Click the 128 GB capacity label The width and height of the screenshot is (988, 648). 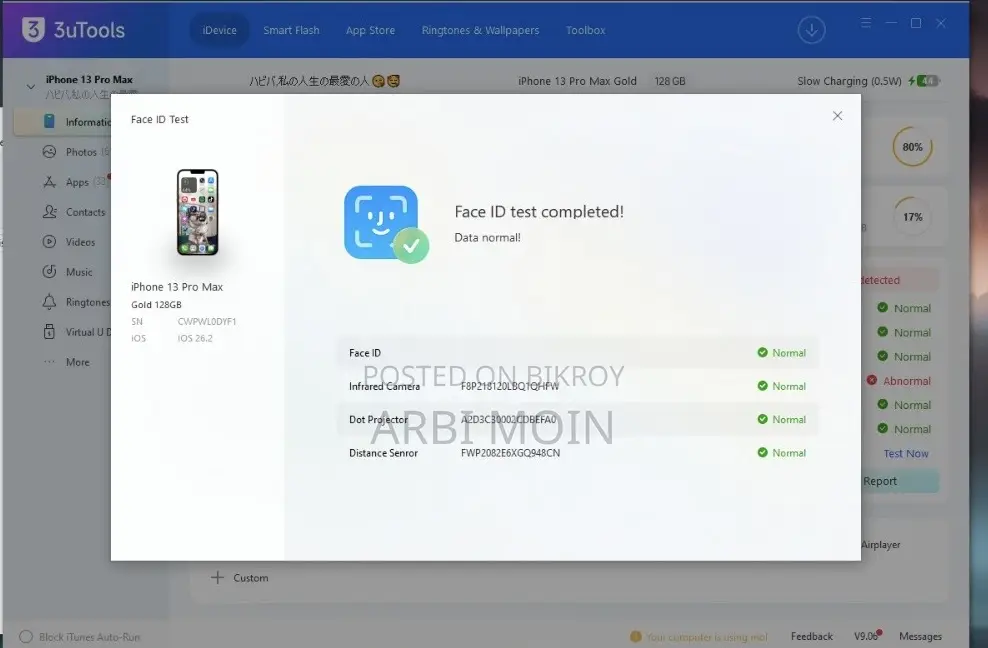[x=670, y=81]
